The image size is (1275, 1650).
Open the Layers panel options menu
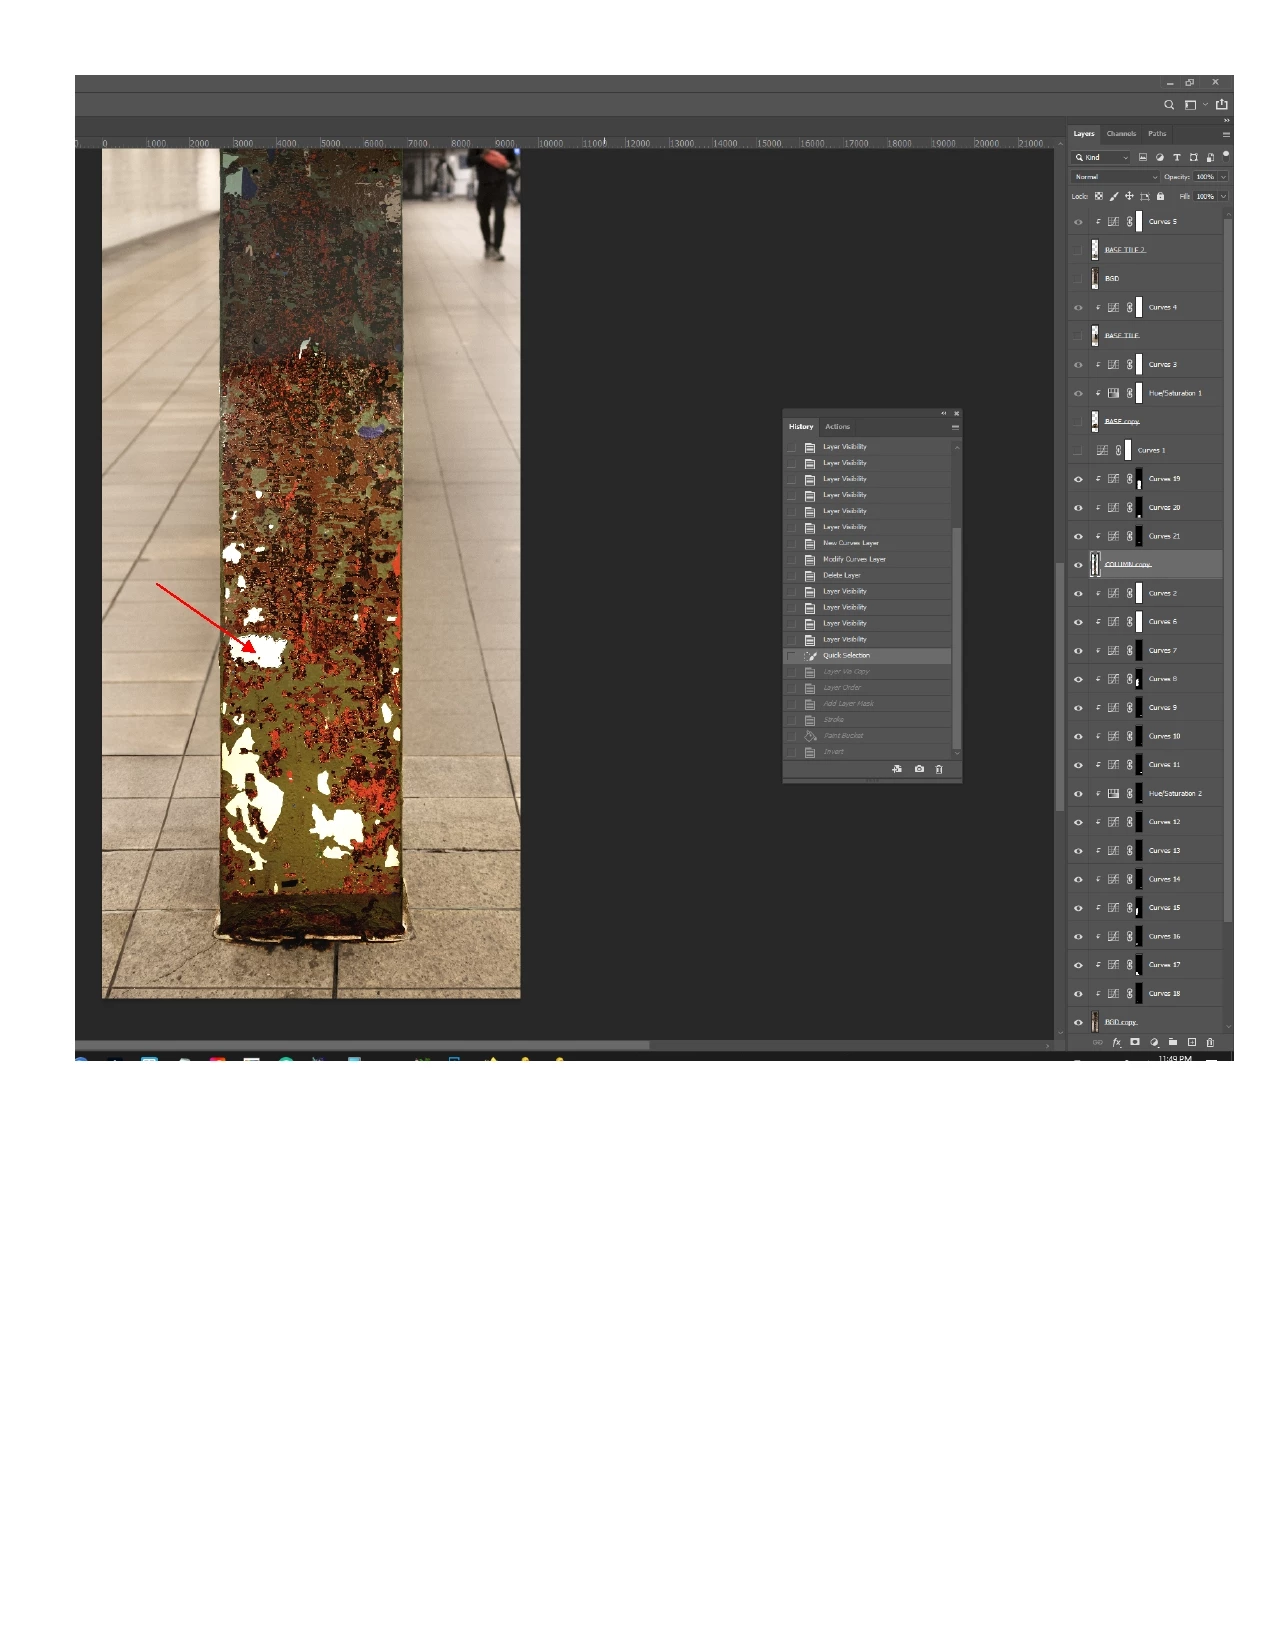pyautogui.click(x=1226, y=134)
